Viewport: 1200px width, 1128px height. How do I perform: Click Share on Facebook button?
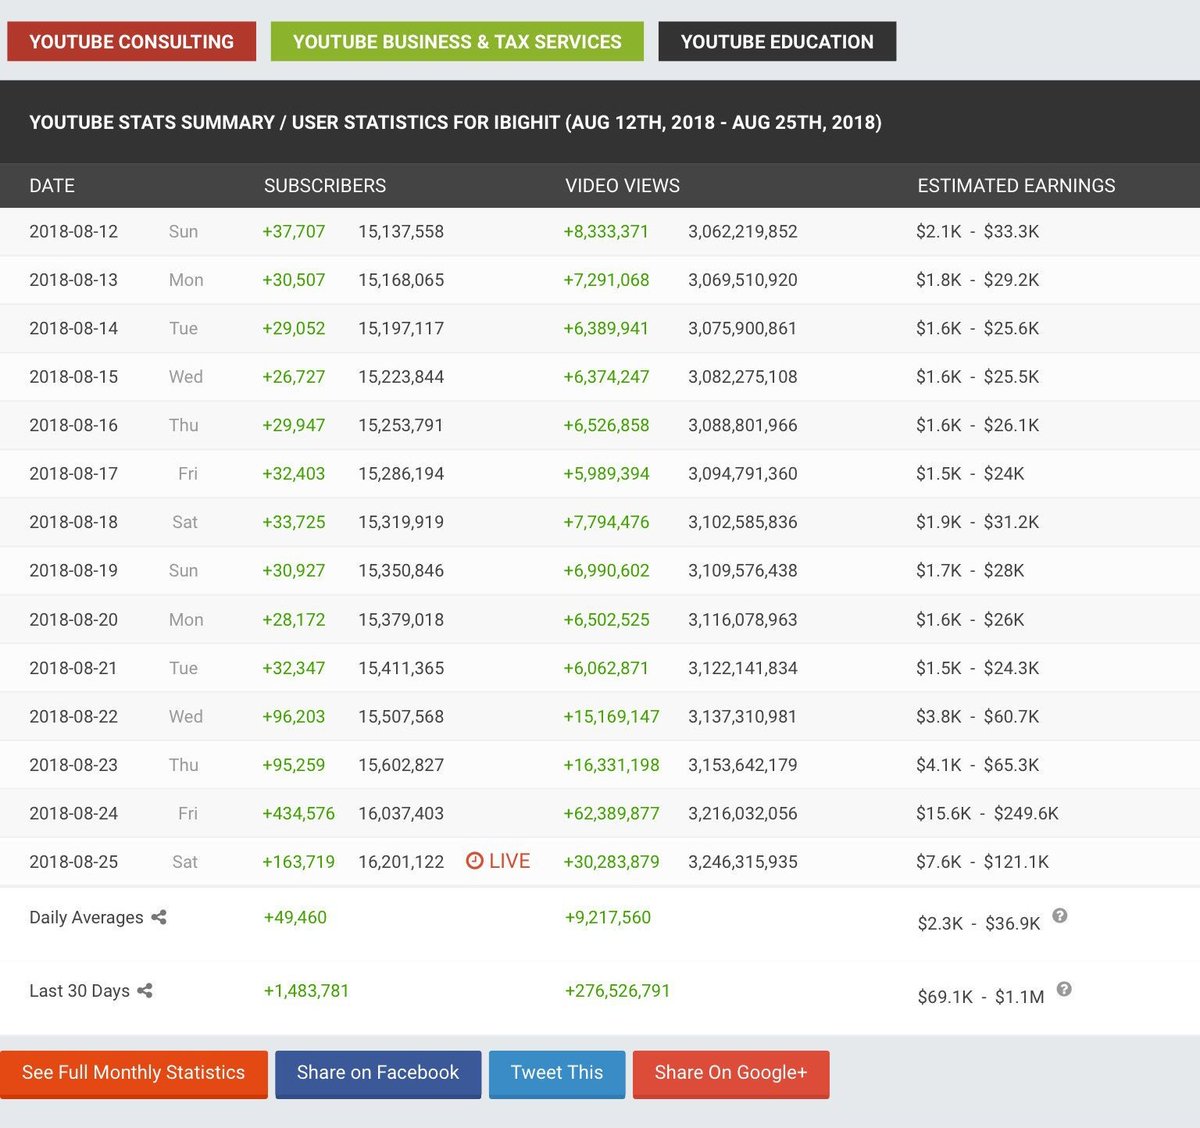pos(378,1074)
